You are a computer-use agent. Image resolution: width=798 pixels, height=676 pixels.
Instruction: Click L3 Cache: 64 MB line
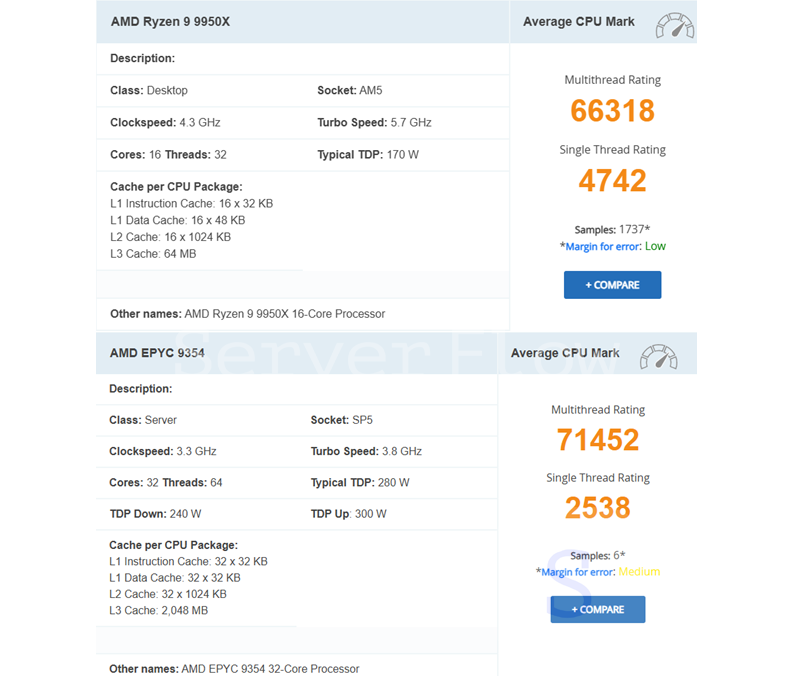point(153,254)
